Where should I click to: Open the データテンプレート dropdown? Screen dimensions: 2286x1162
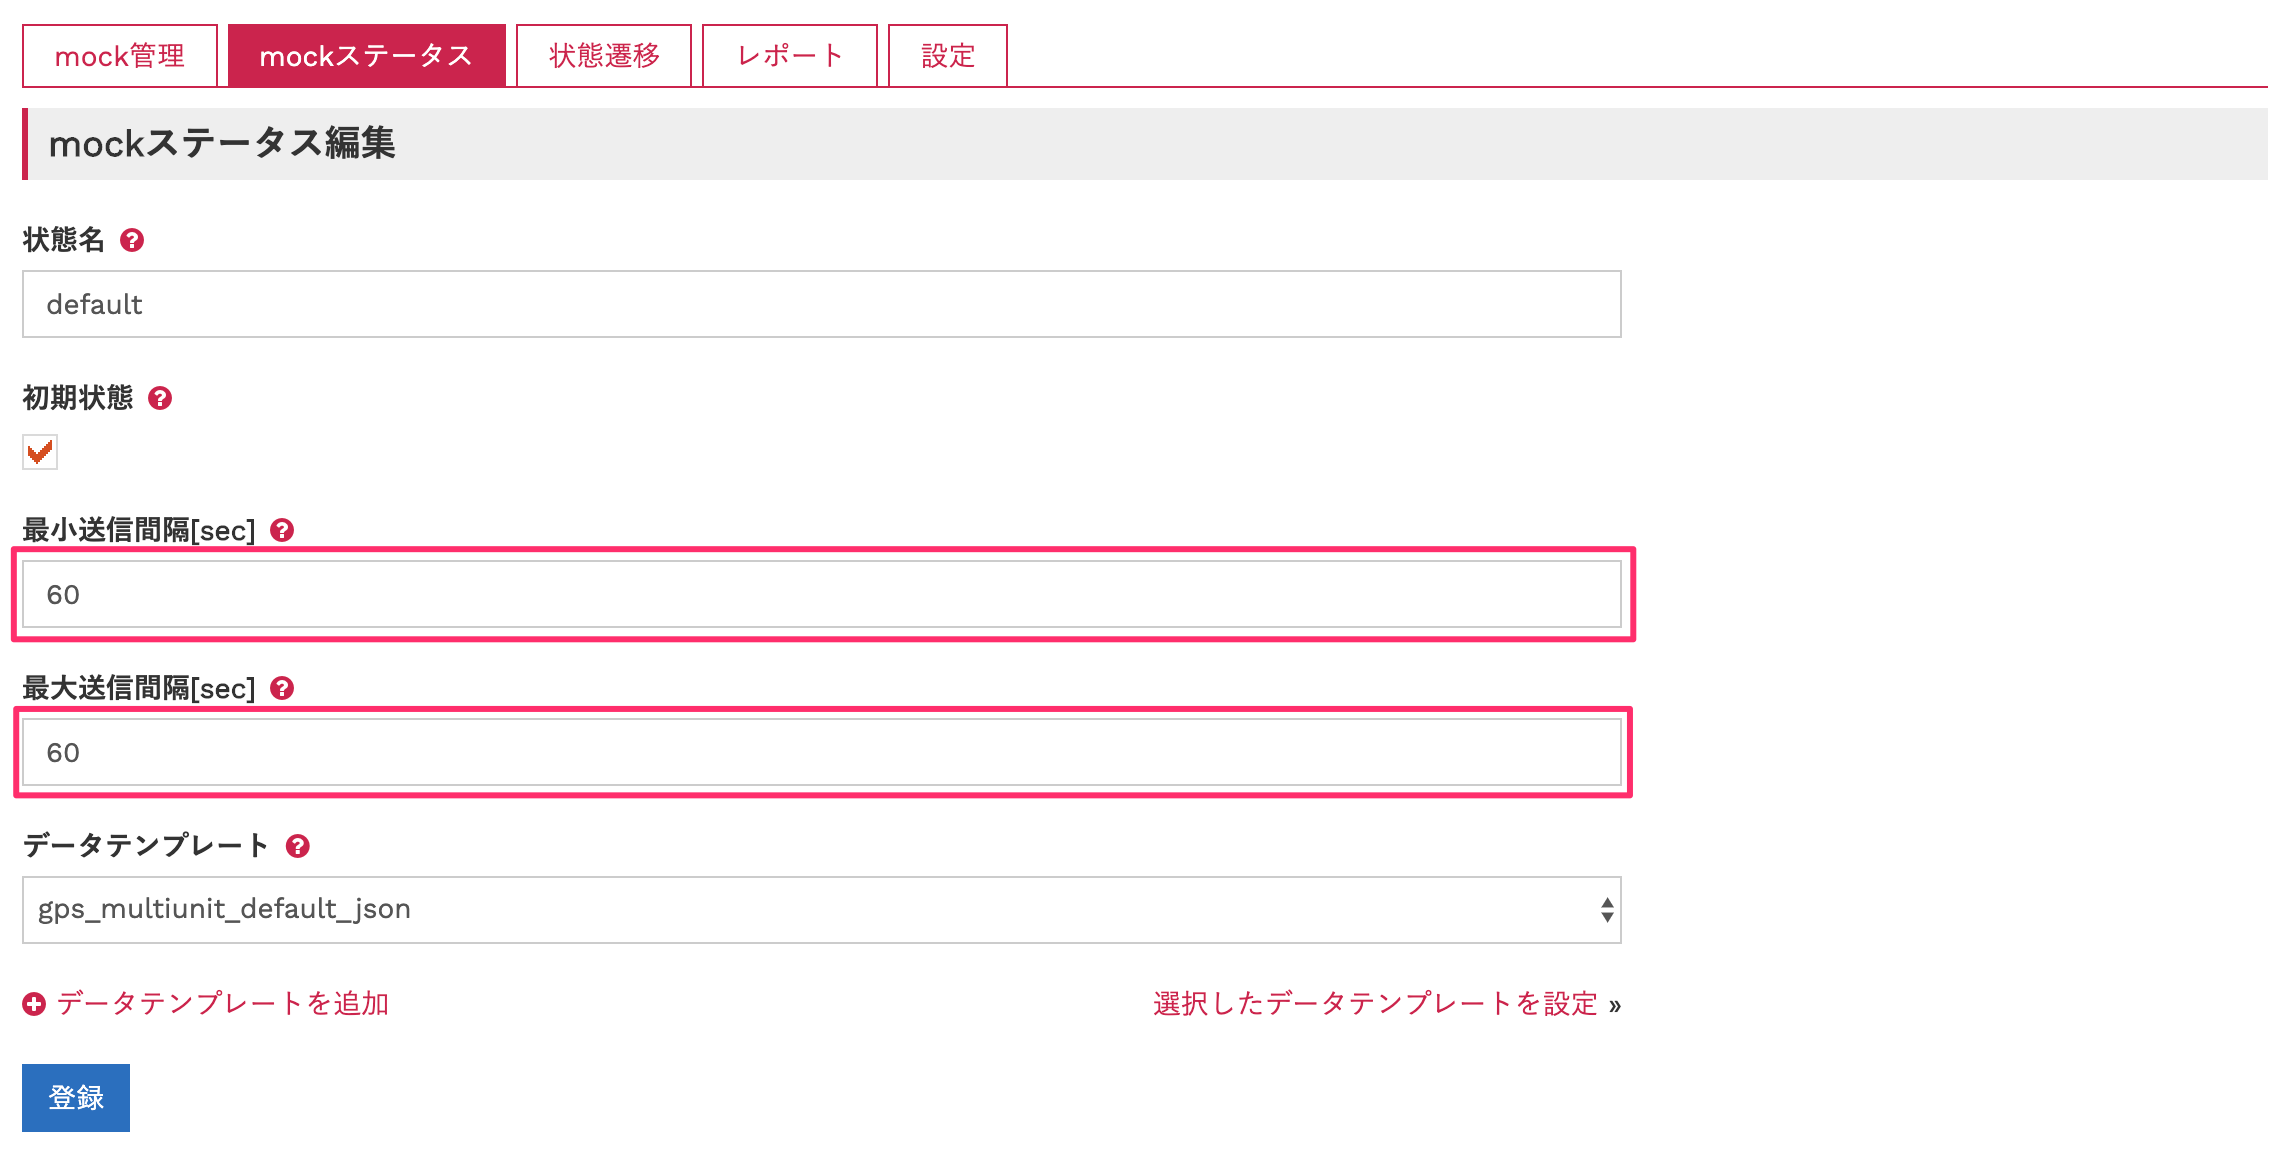click(820, 910)
